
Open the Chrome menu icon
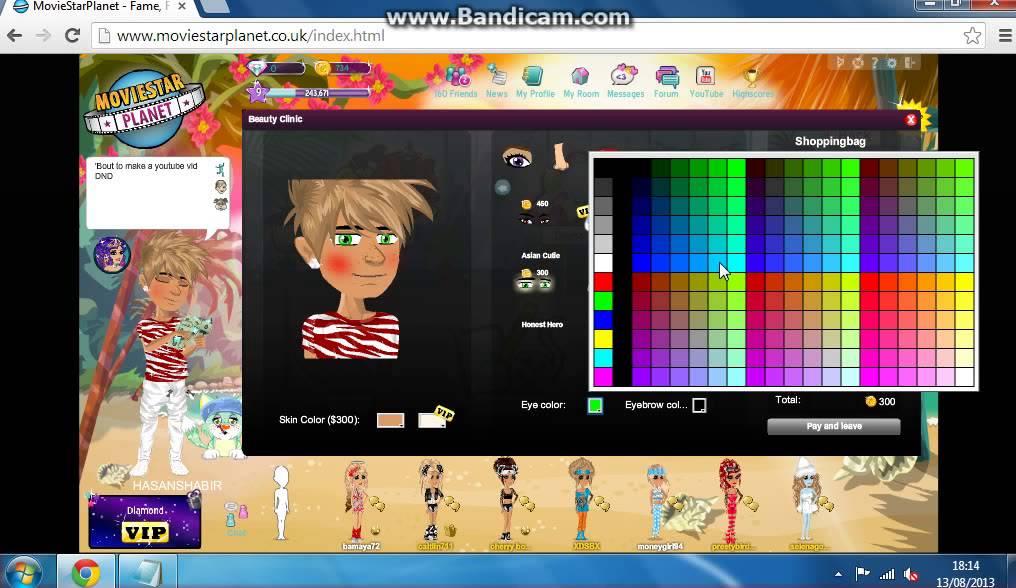pos(1005,36)
